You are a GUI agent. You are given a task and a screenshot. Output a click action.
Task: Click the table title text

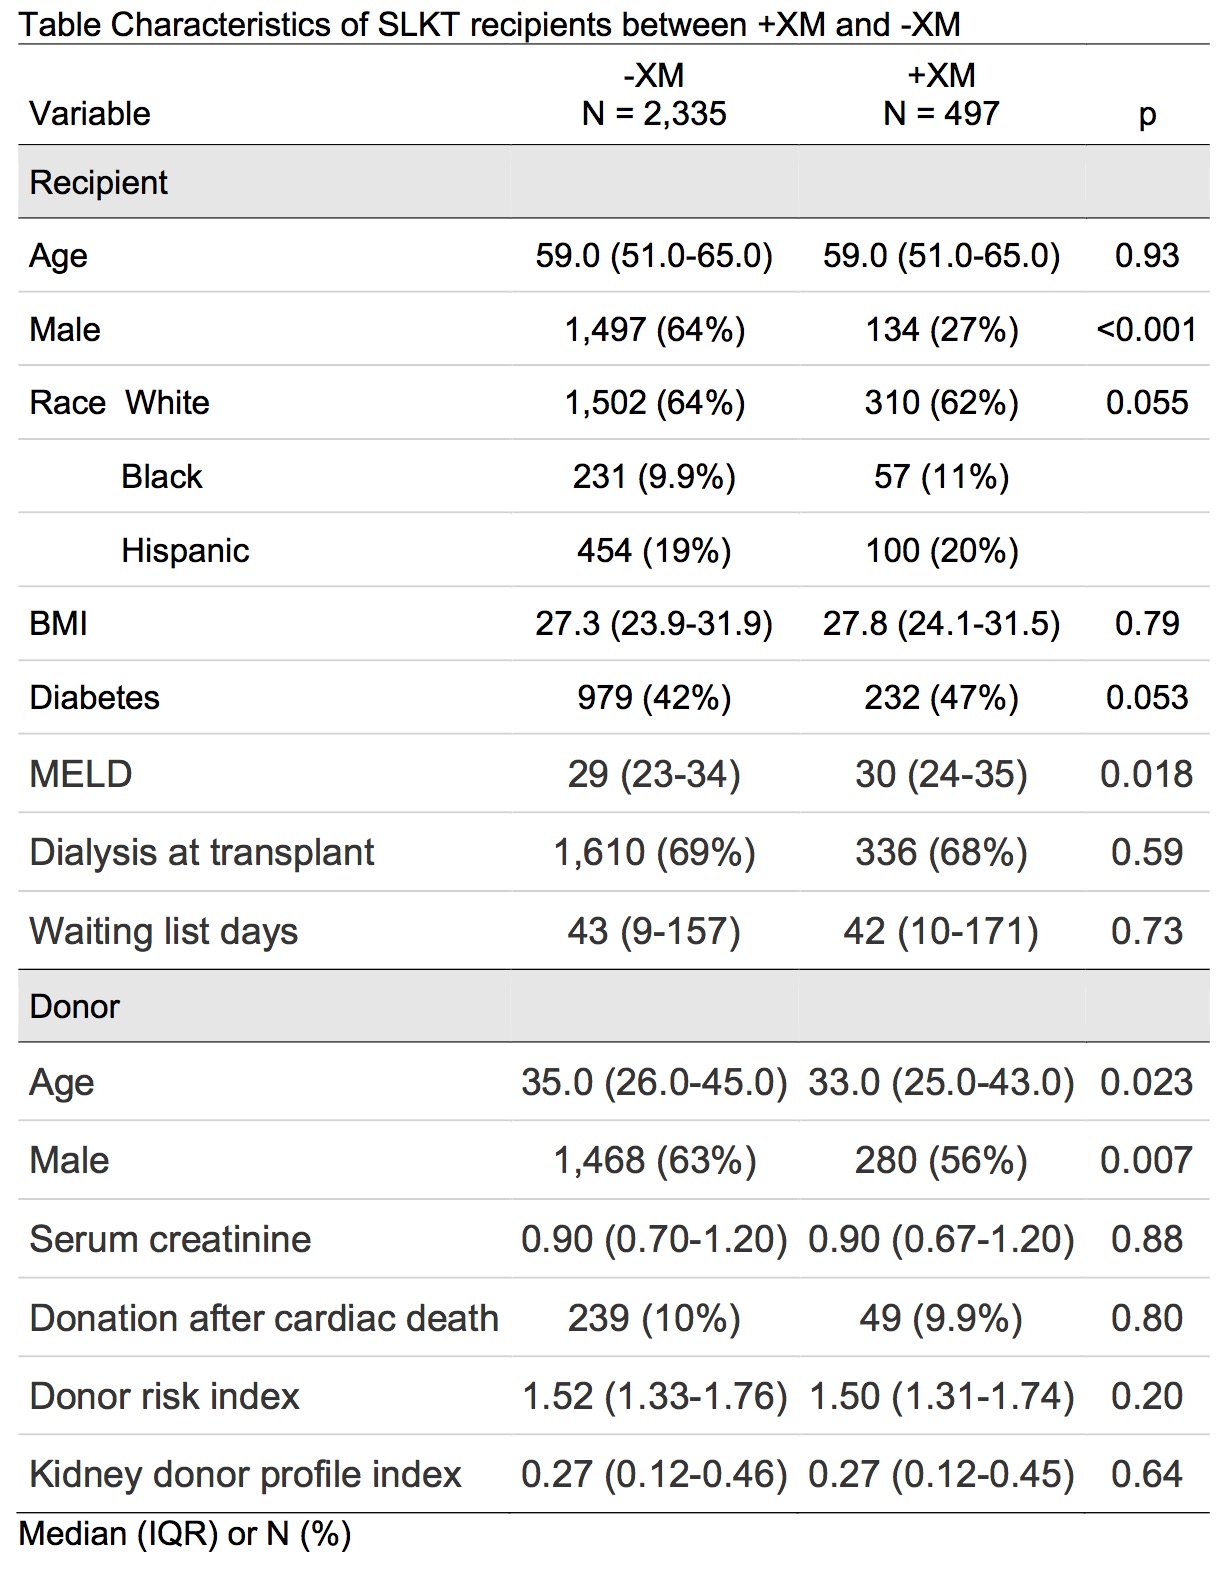tap(489, 24)
